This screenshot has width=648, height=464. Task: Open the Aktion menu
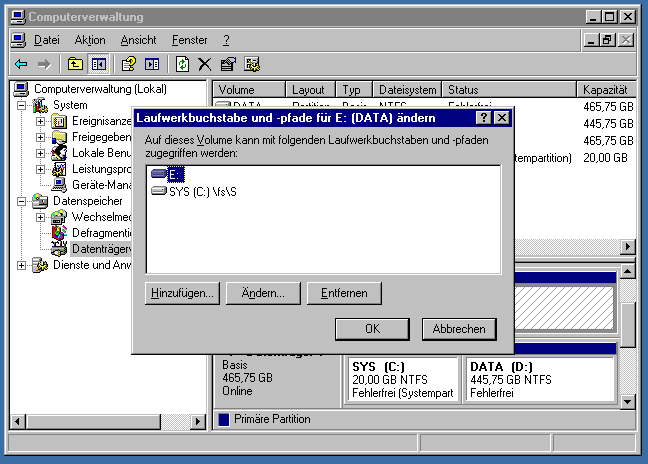pos(90,40)
